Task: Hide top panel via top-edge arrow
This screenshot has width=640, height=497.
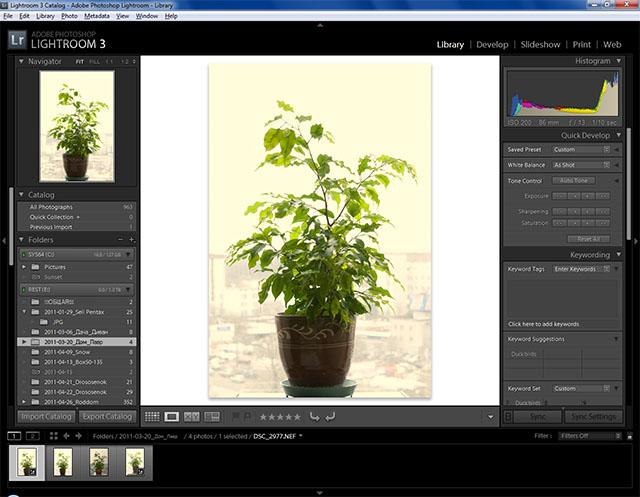Action: (x=320, y=25)
